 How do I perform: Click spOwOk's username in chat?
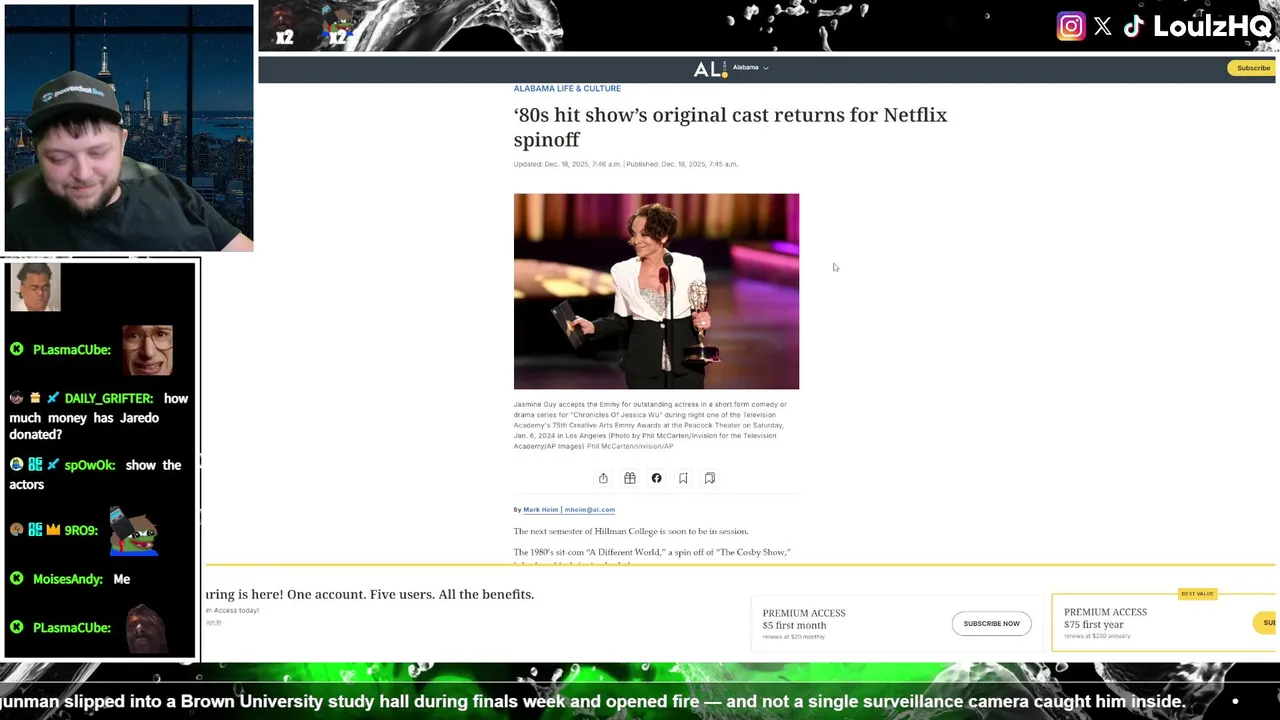coord(90,465)
